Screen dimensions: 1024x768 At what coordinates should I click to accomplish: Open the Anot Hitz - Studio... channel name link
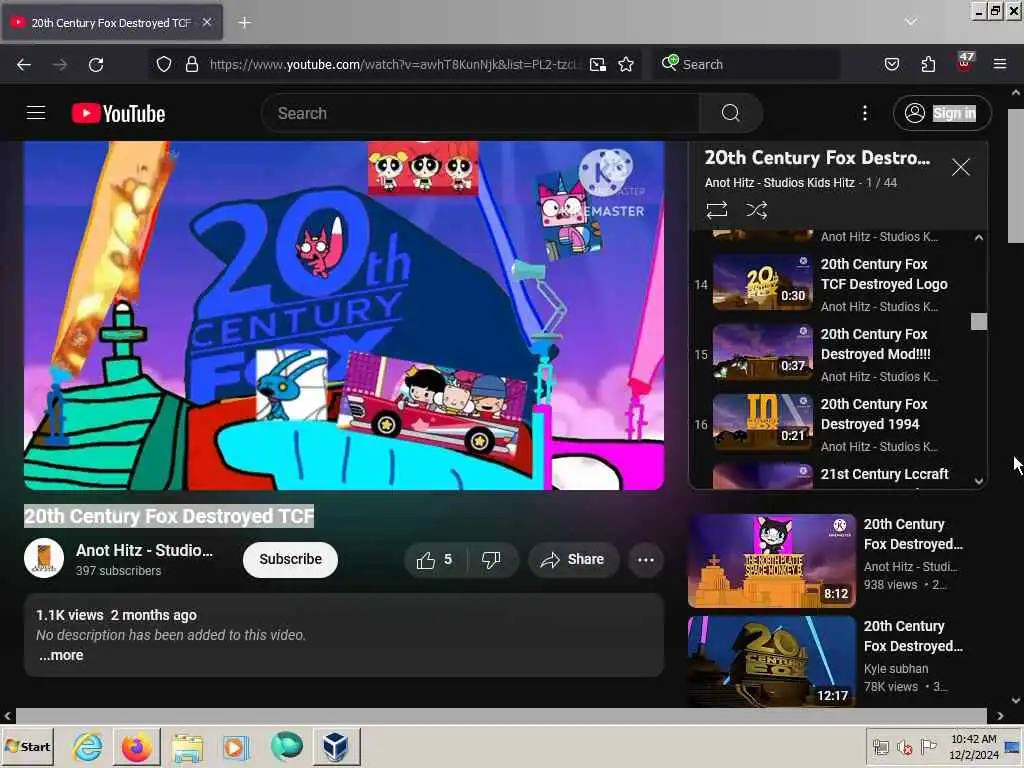click(x=144, y=551)
